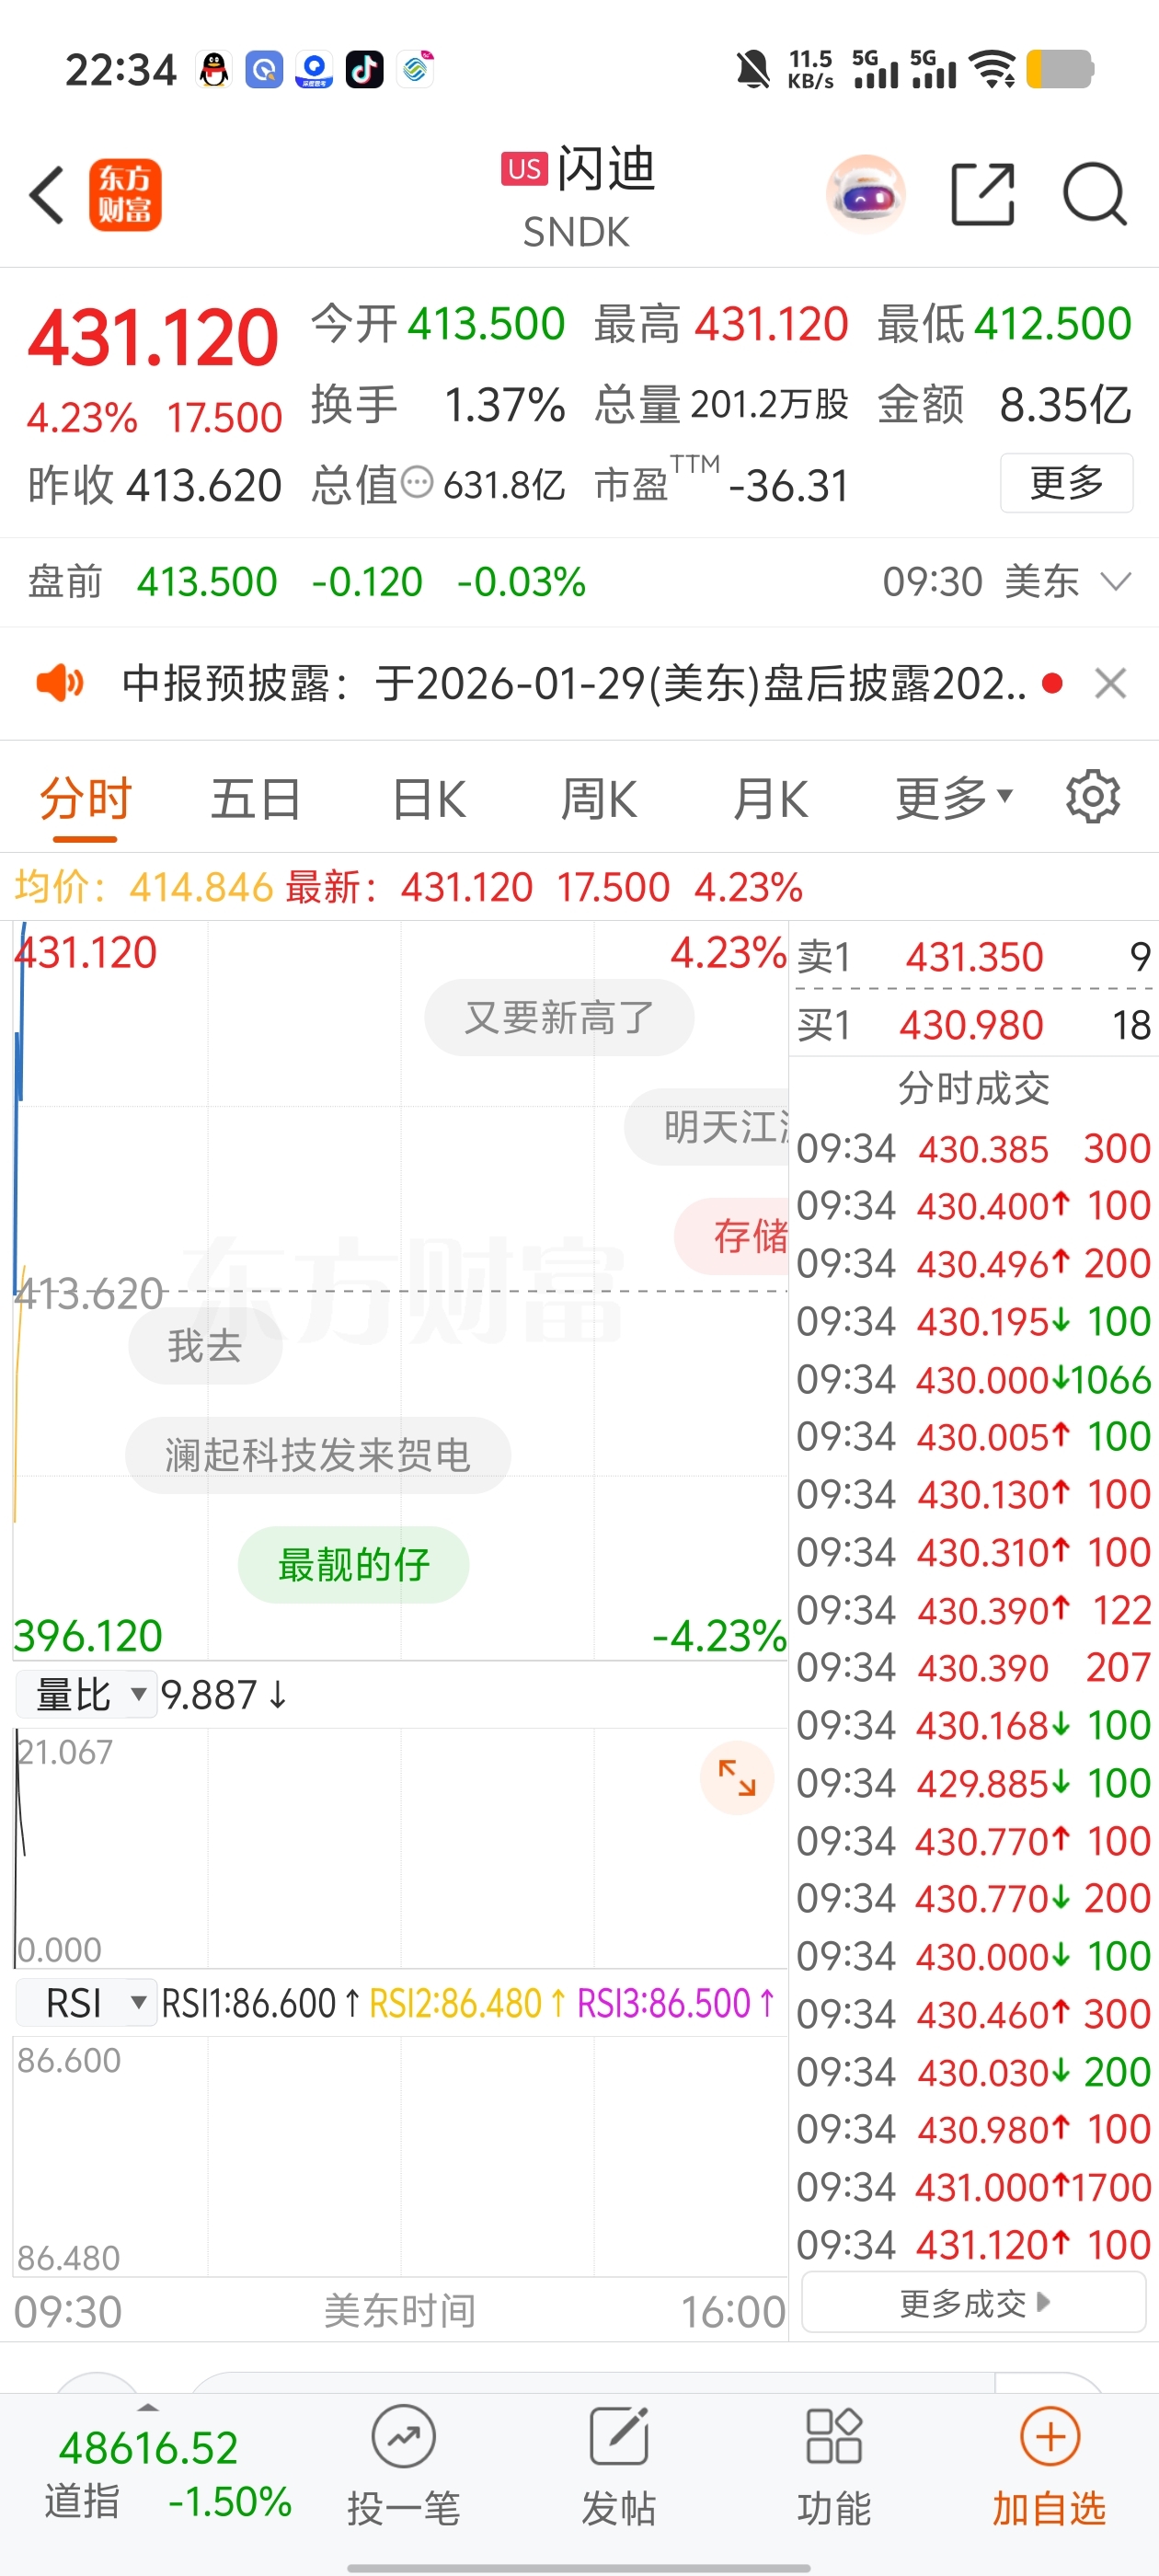
Task: Tap the 均价 414.846 label
Action: click(144, 887)
